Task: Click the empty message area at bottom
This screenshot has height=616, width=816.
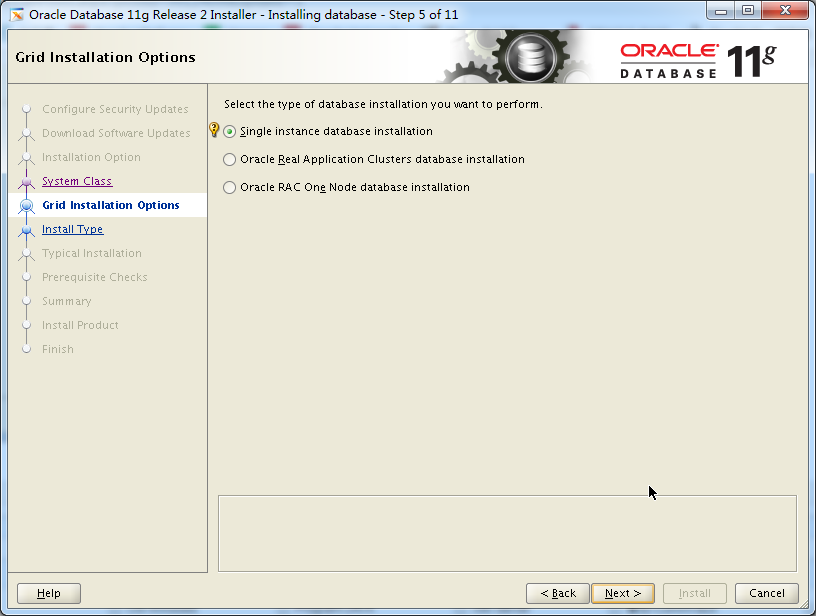Action: pos(507,534)
